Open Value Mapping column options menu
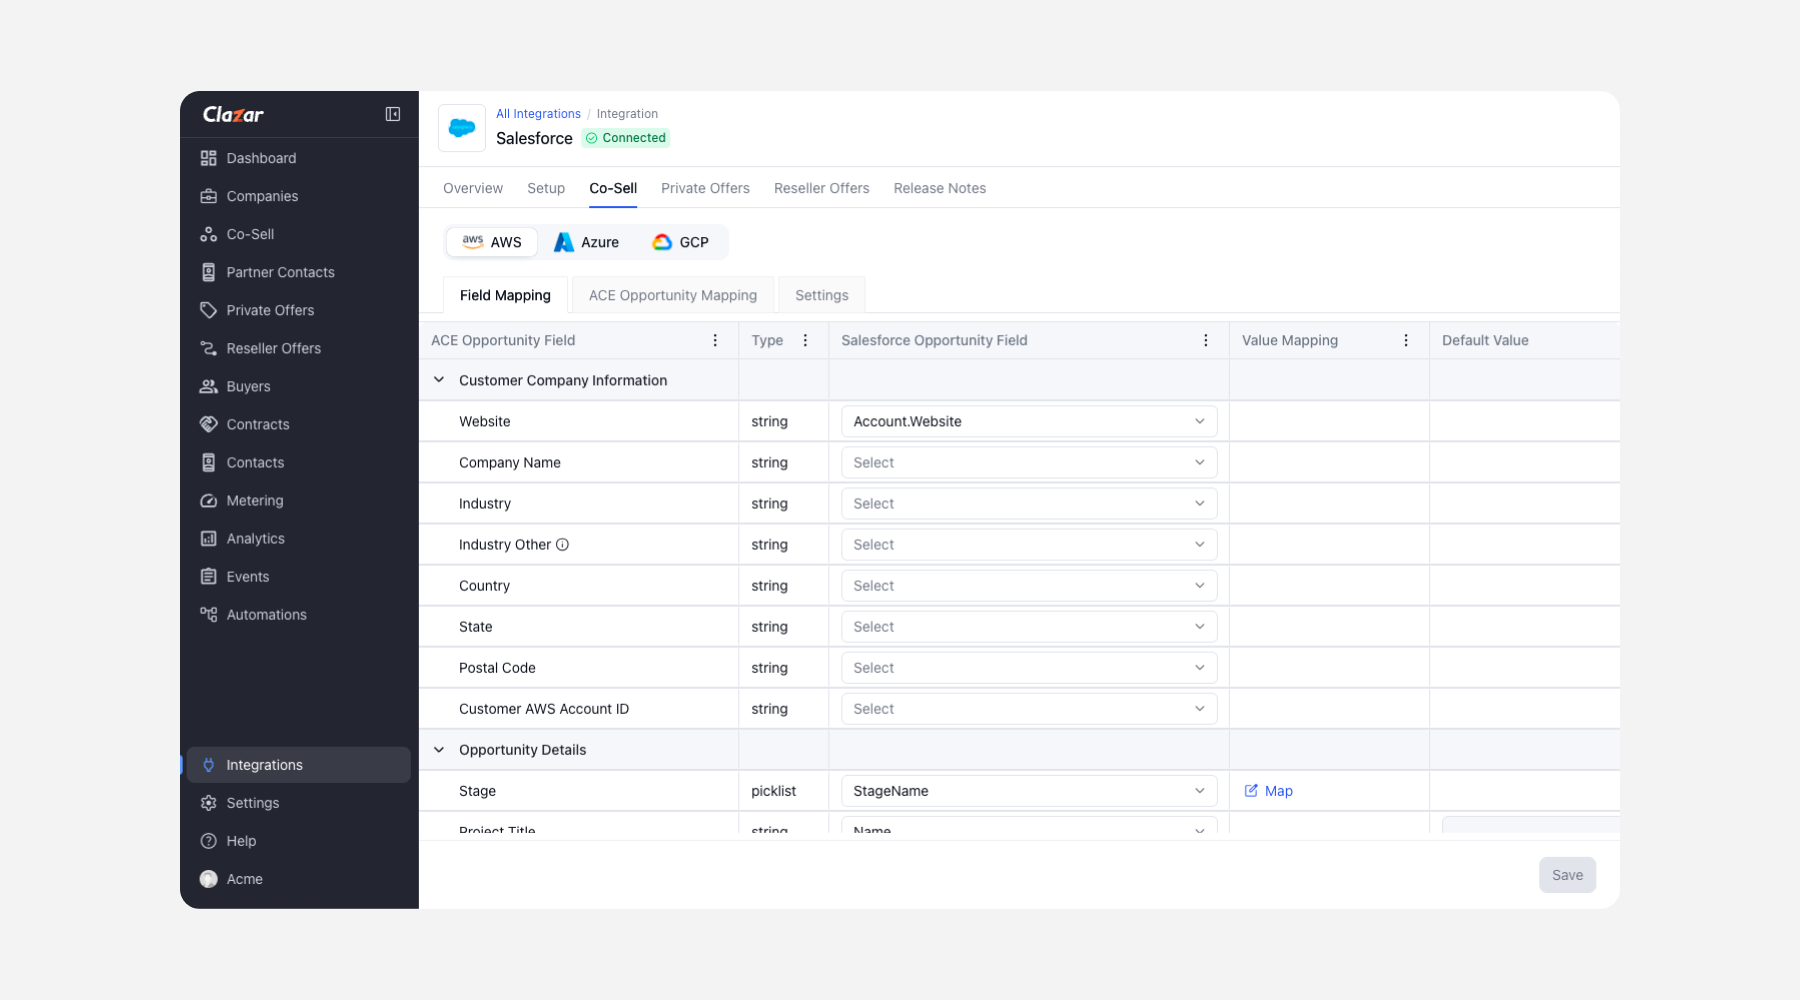 click(1406, 340)
